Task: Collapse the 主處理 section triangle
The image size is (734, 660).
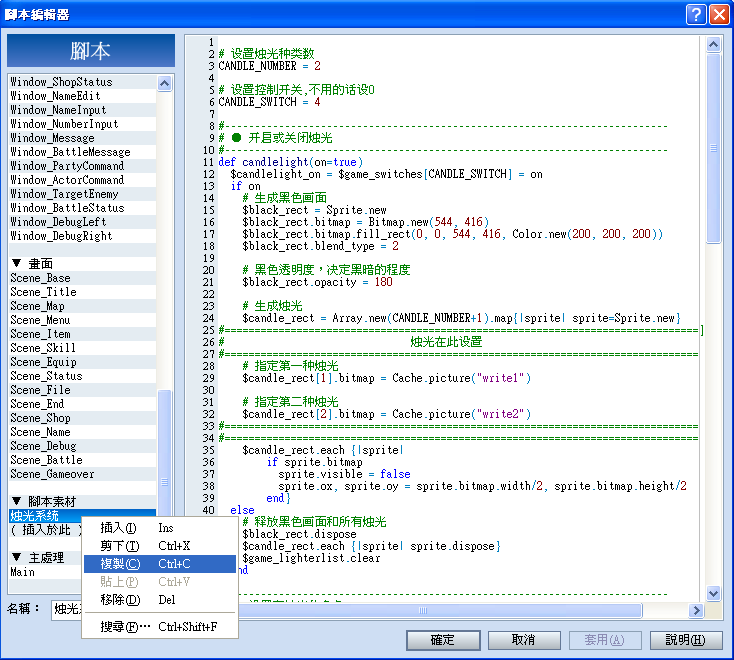Action: point(17,557)
